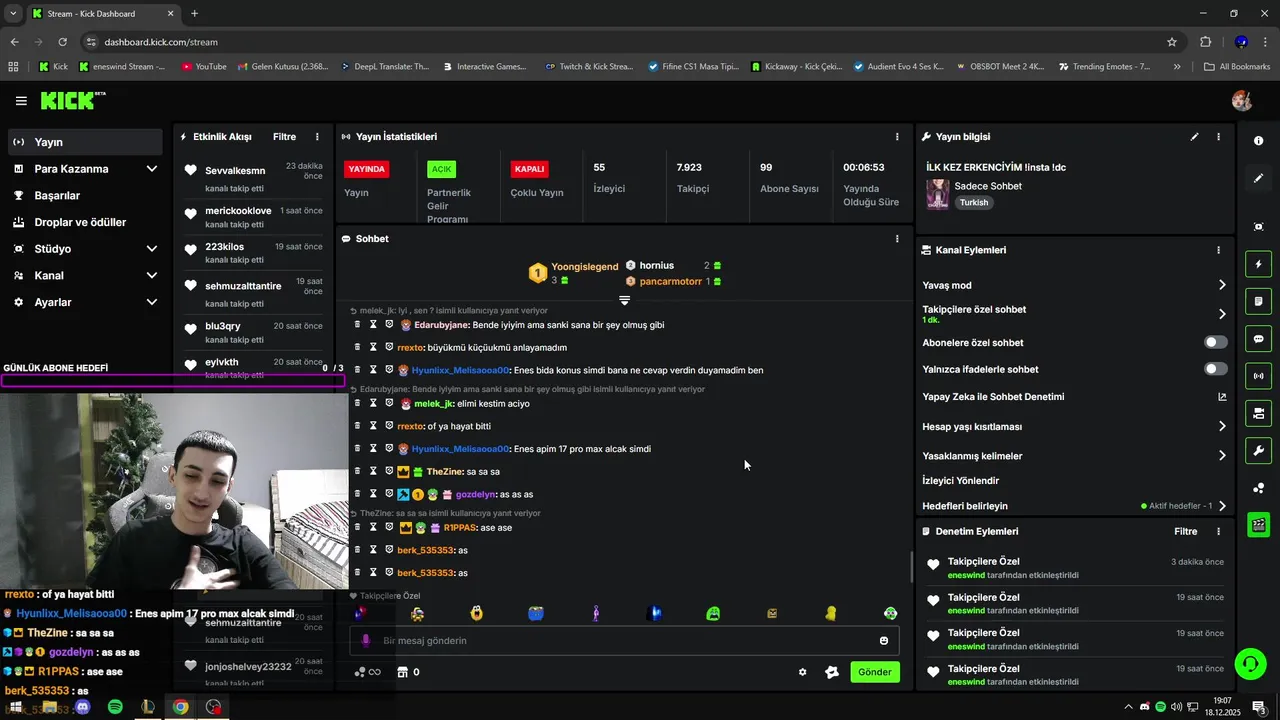Click the shop icon below message box
The width and height of the screenshot is (1280, 720).
tap(403, 672)
